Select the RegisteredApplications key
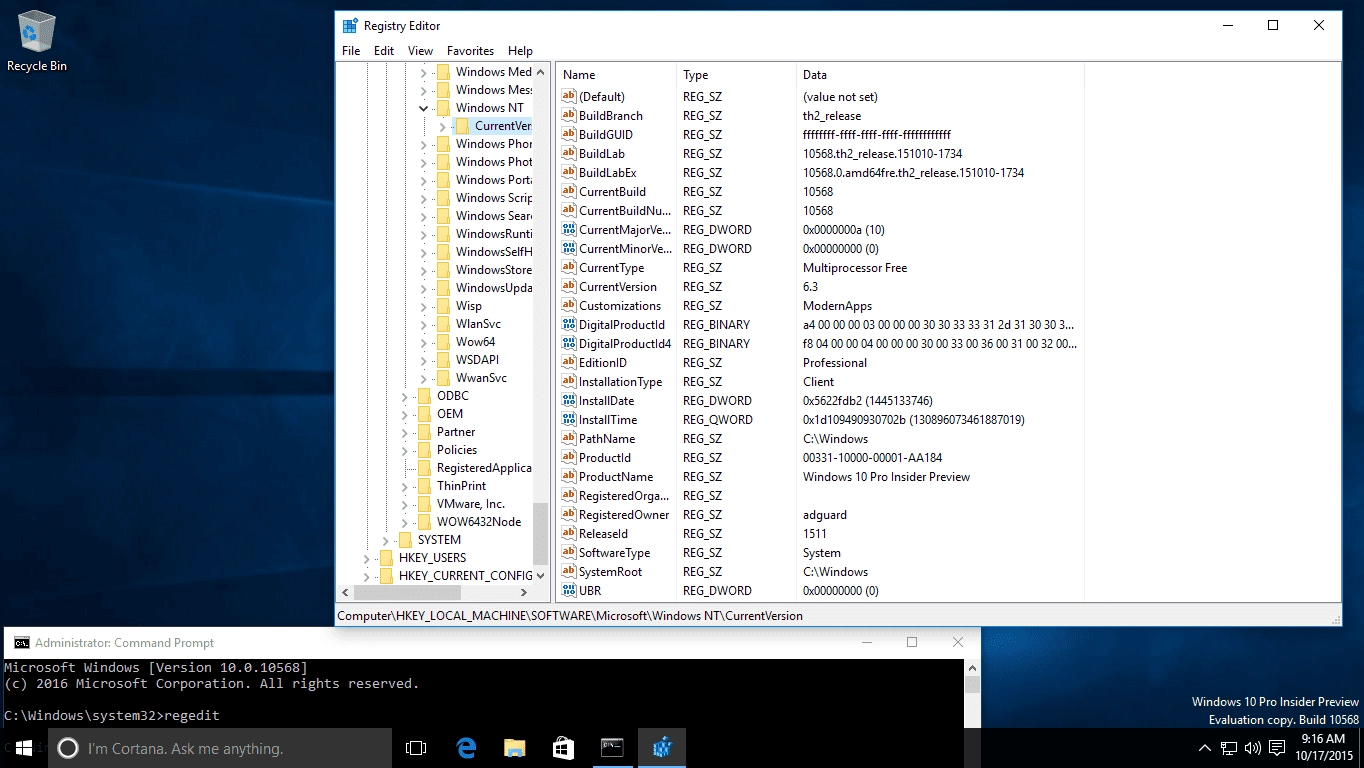Screen dimensions: 1364x768 coord(484,468)
